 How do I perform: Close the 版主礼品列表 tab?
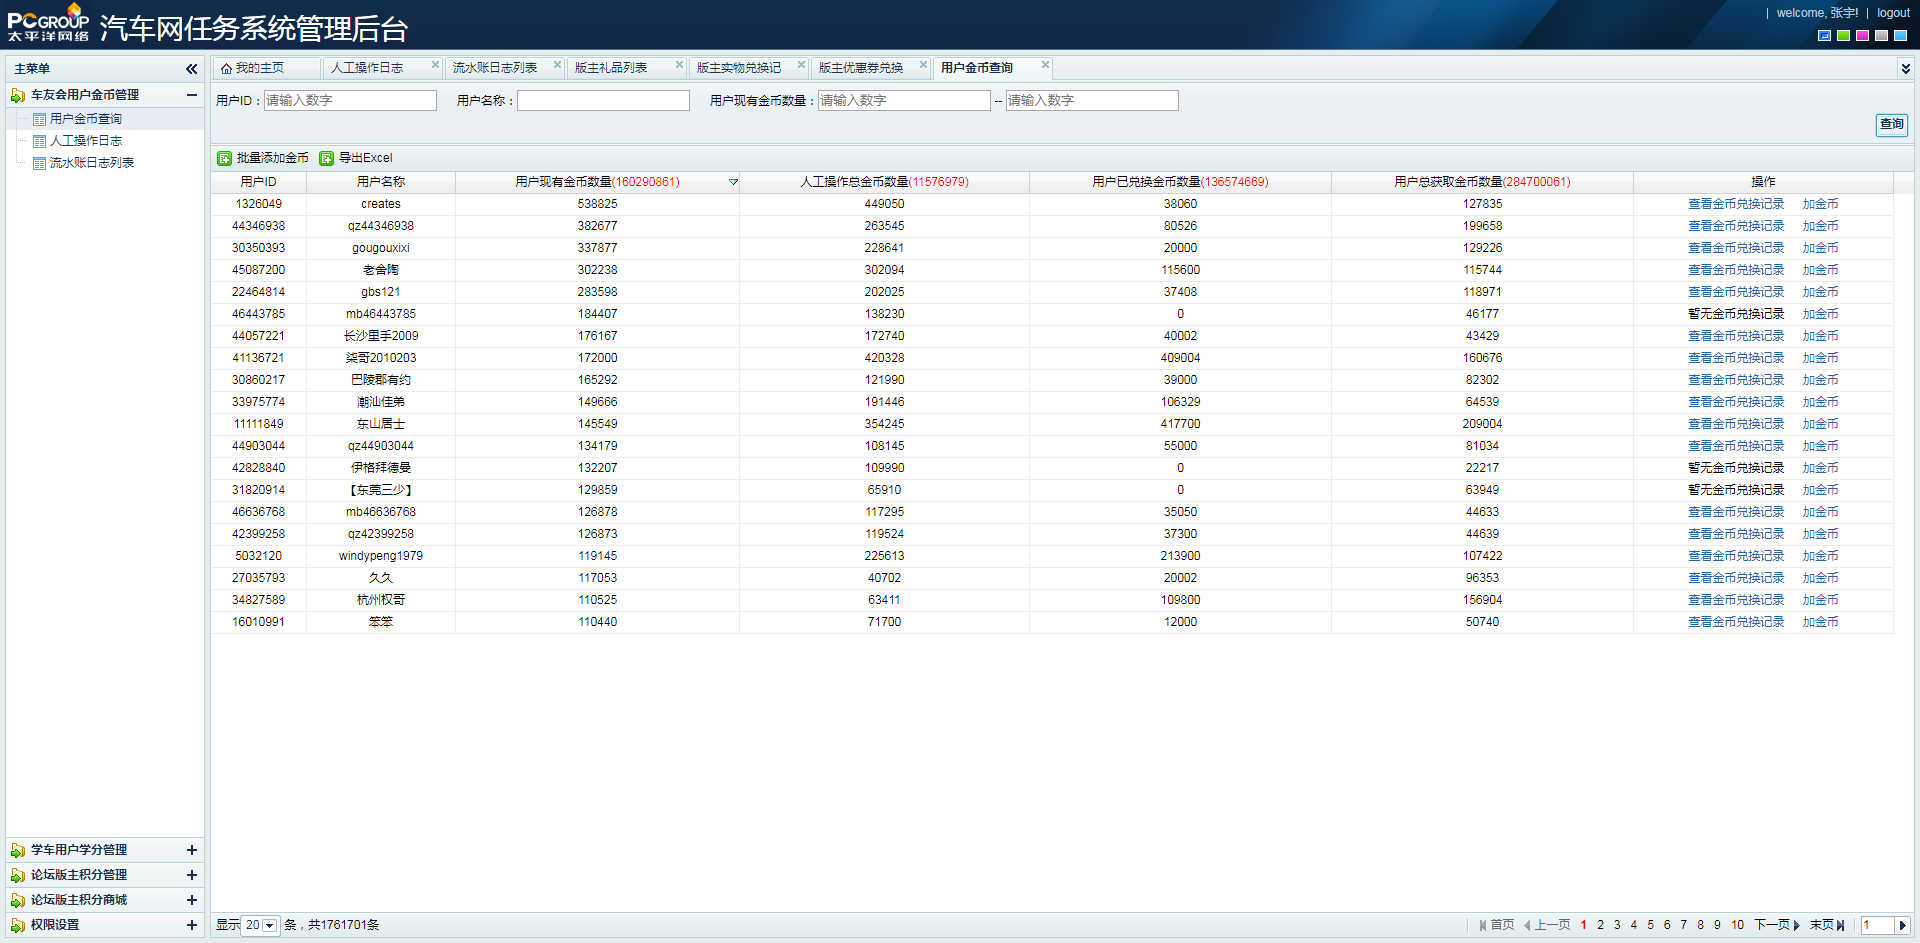click(x=679, y=65)
